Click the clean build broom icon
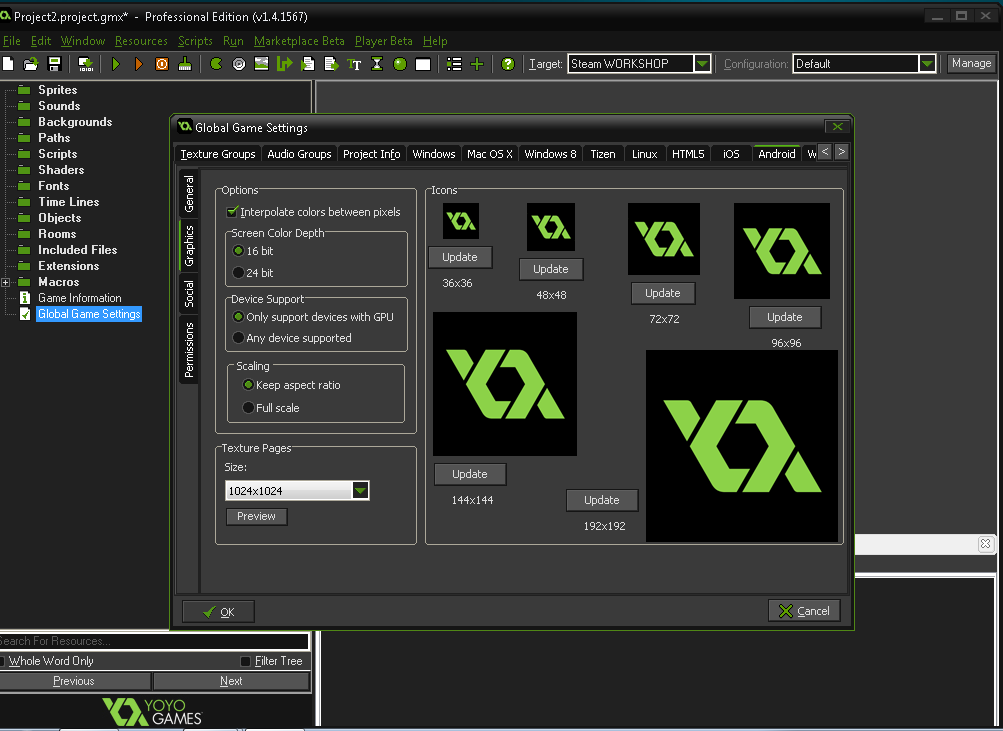 pyautogui.click(x=185, y=64)
